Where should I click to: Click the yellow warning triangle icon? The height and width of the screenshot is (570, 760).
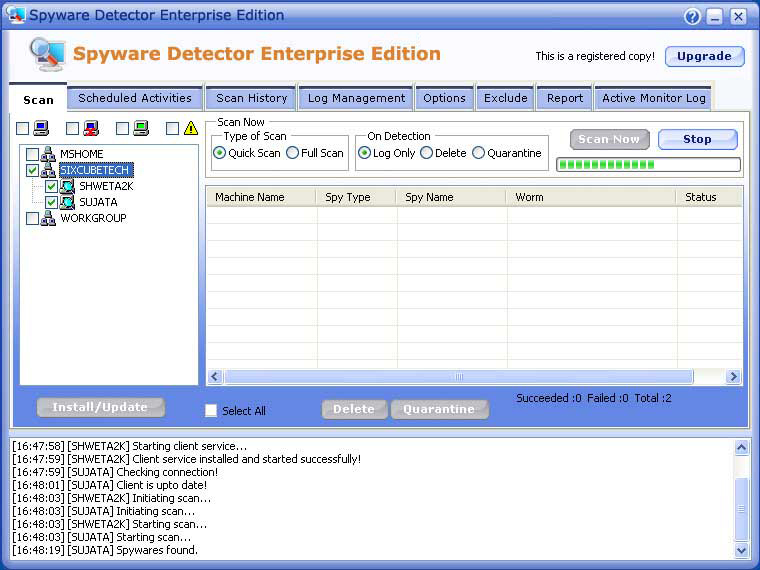tap(191, 128)
